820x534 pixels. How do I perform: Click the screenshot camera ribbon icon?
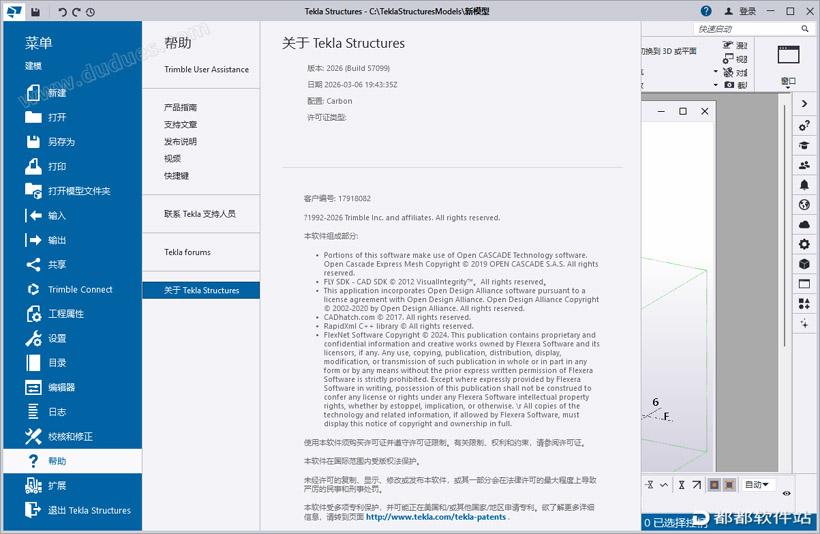tap(729, 85)
